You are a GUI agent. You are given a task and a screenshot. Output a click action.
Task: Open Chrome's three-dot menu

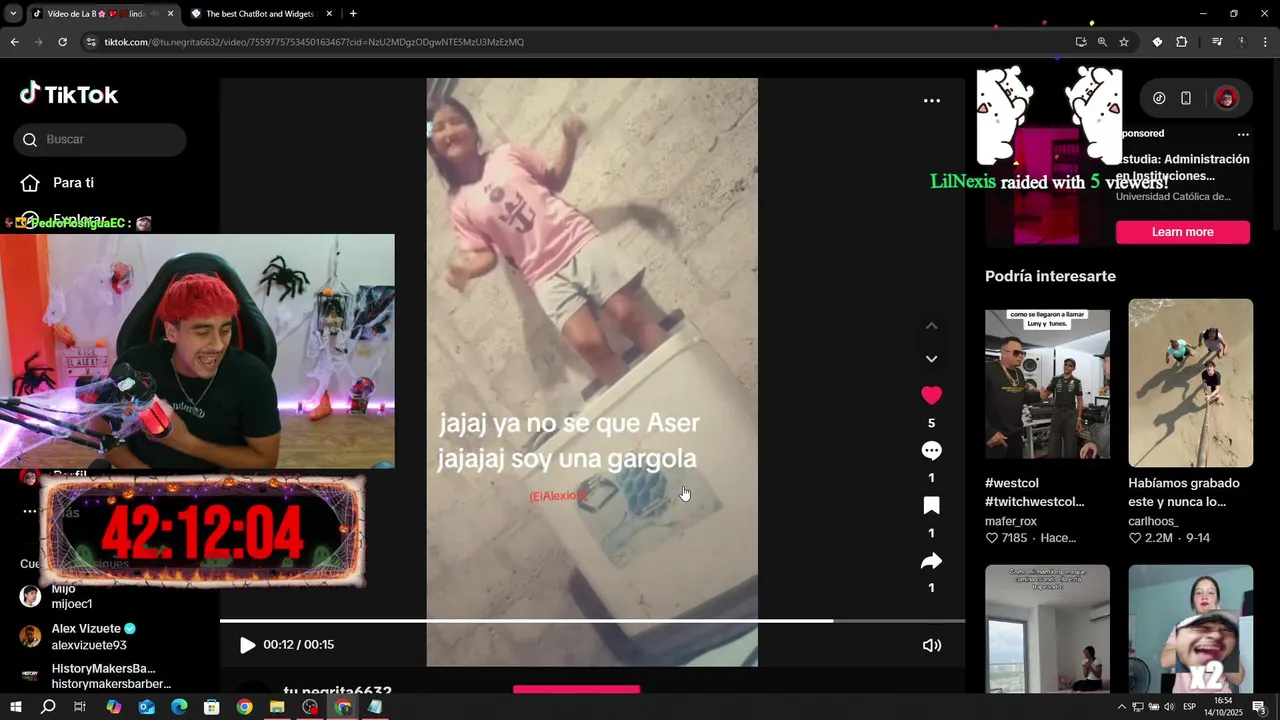[x=1266, y=42]
